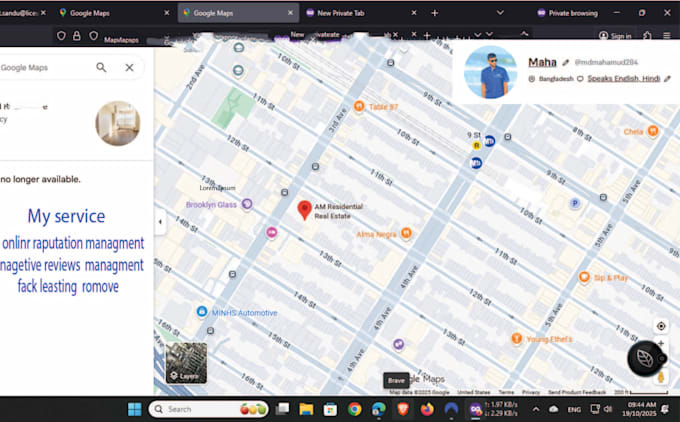The width and height of the screenshot is (680, 422).
Task: Open Microsoft Edge from the taskbar
Action: click(379, 409)
